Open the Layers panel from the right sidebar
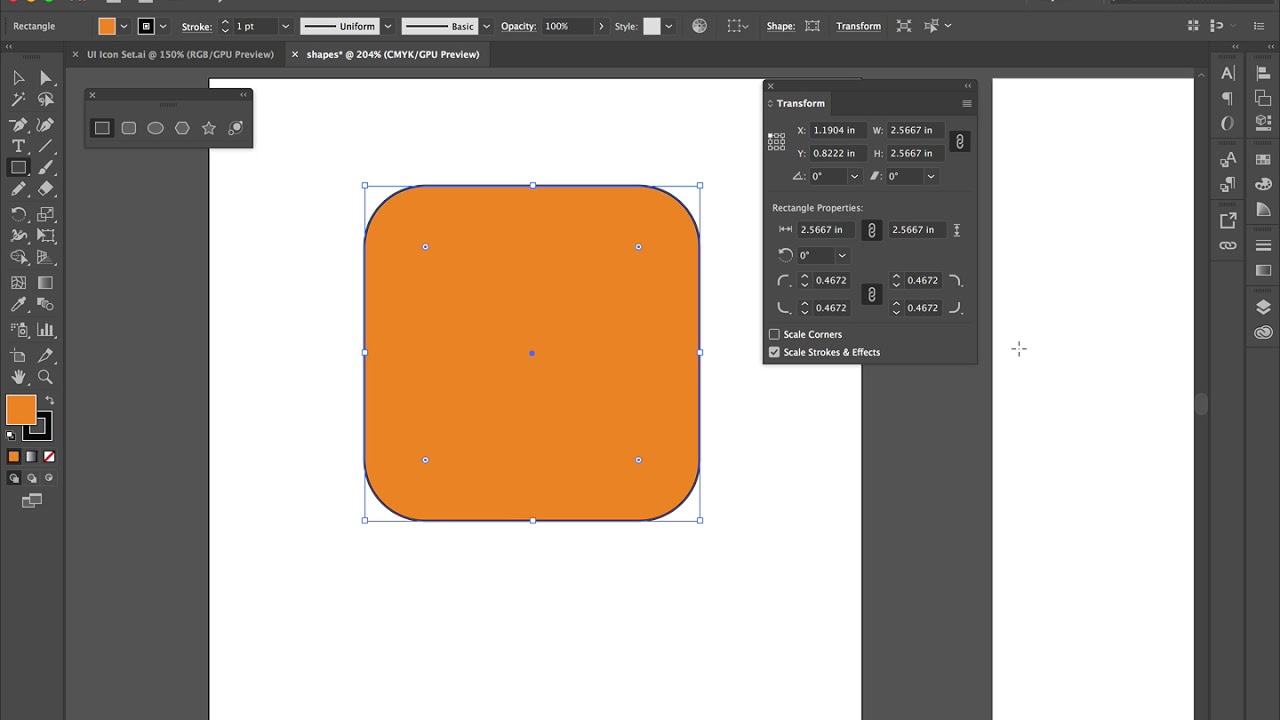 1262,307
